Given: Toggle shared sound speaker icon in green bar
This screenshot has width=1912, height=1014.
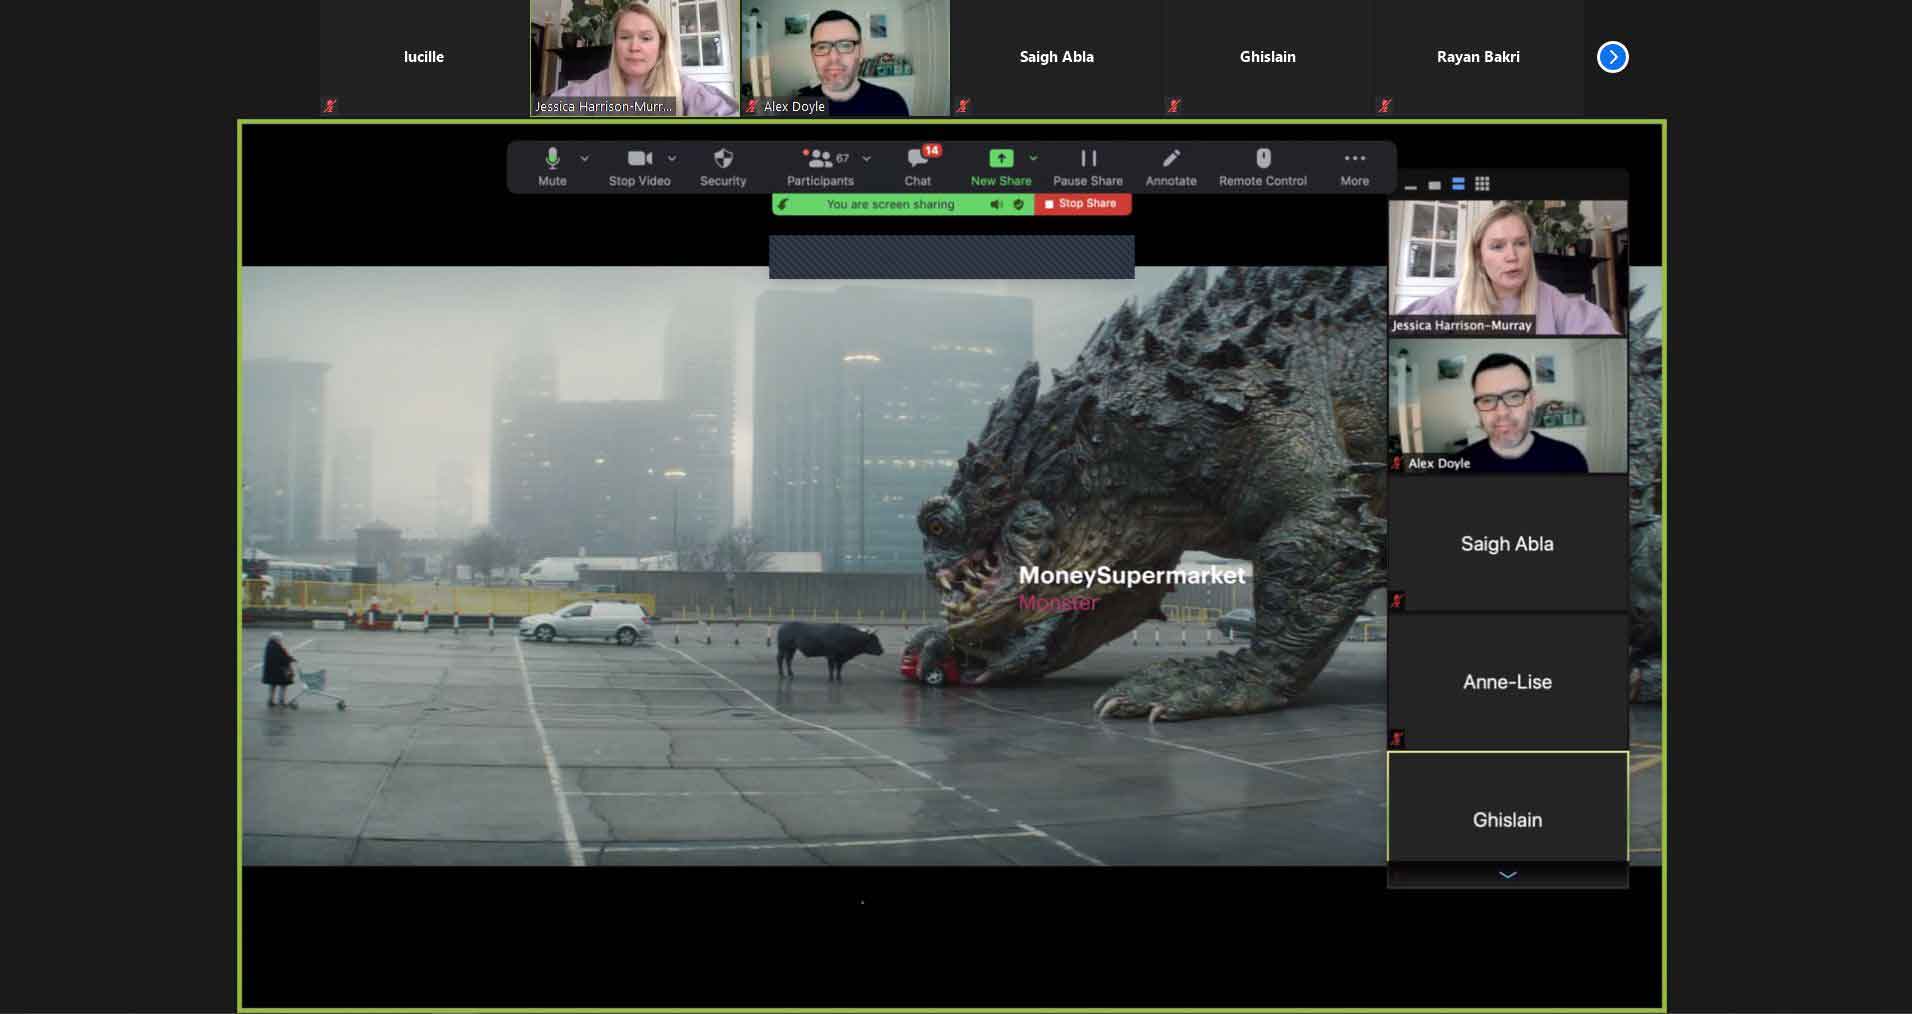Looking at the screenshot, I should point(996,204).
